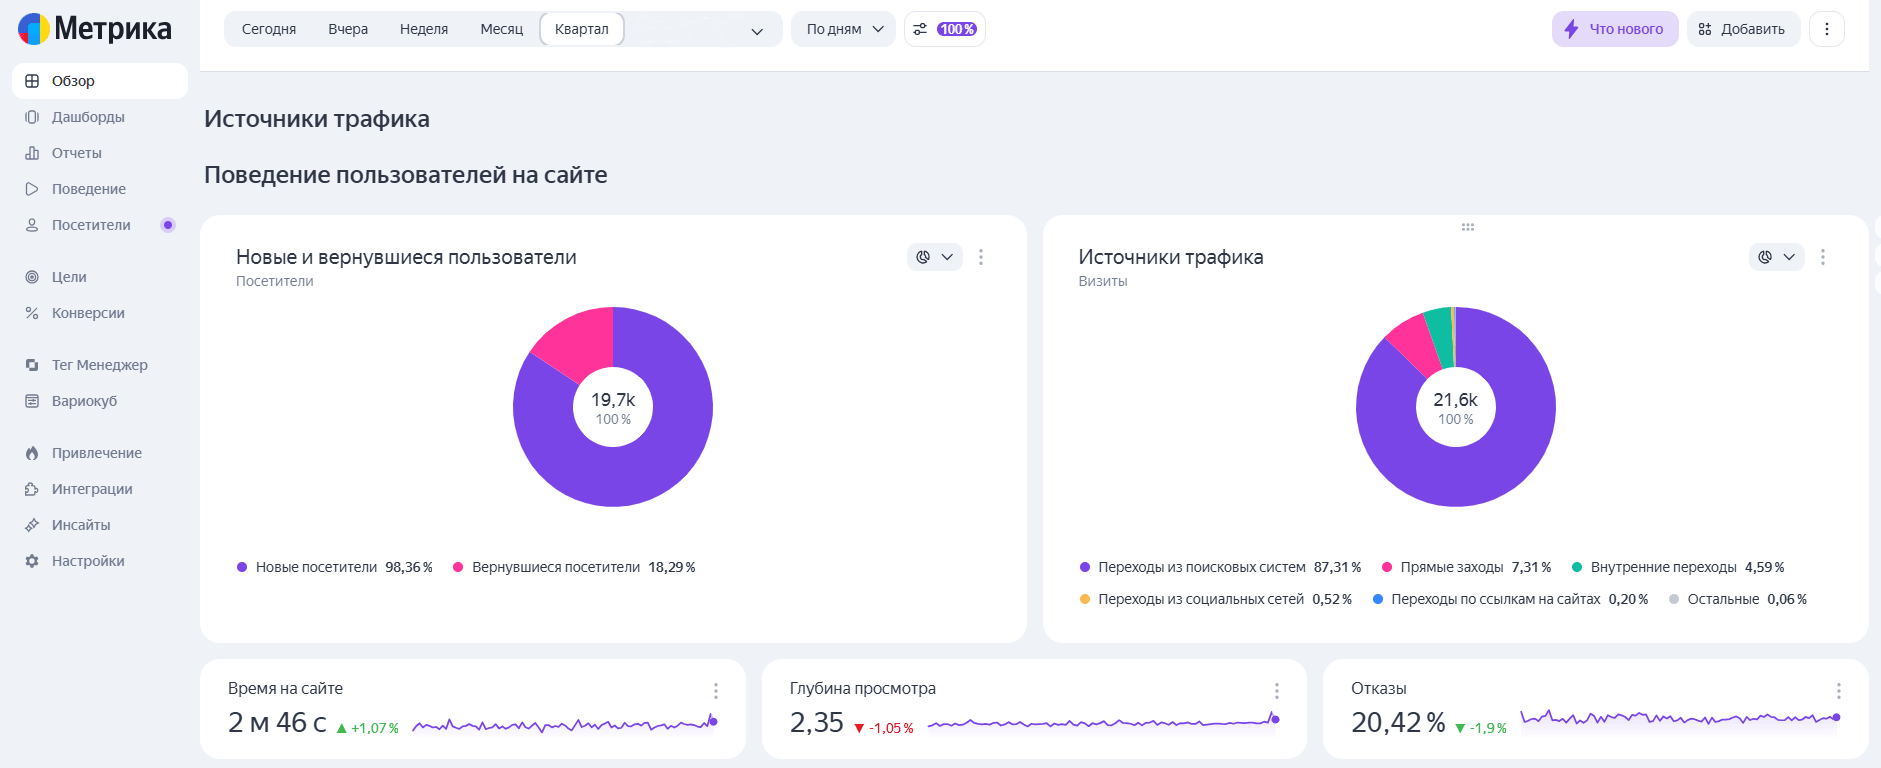Select the Неделя period tab
The height and width of the screenshot is (768, 1881).
tap(424, 29)
